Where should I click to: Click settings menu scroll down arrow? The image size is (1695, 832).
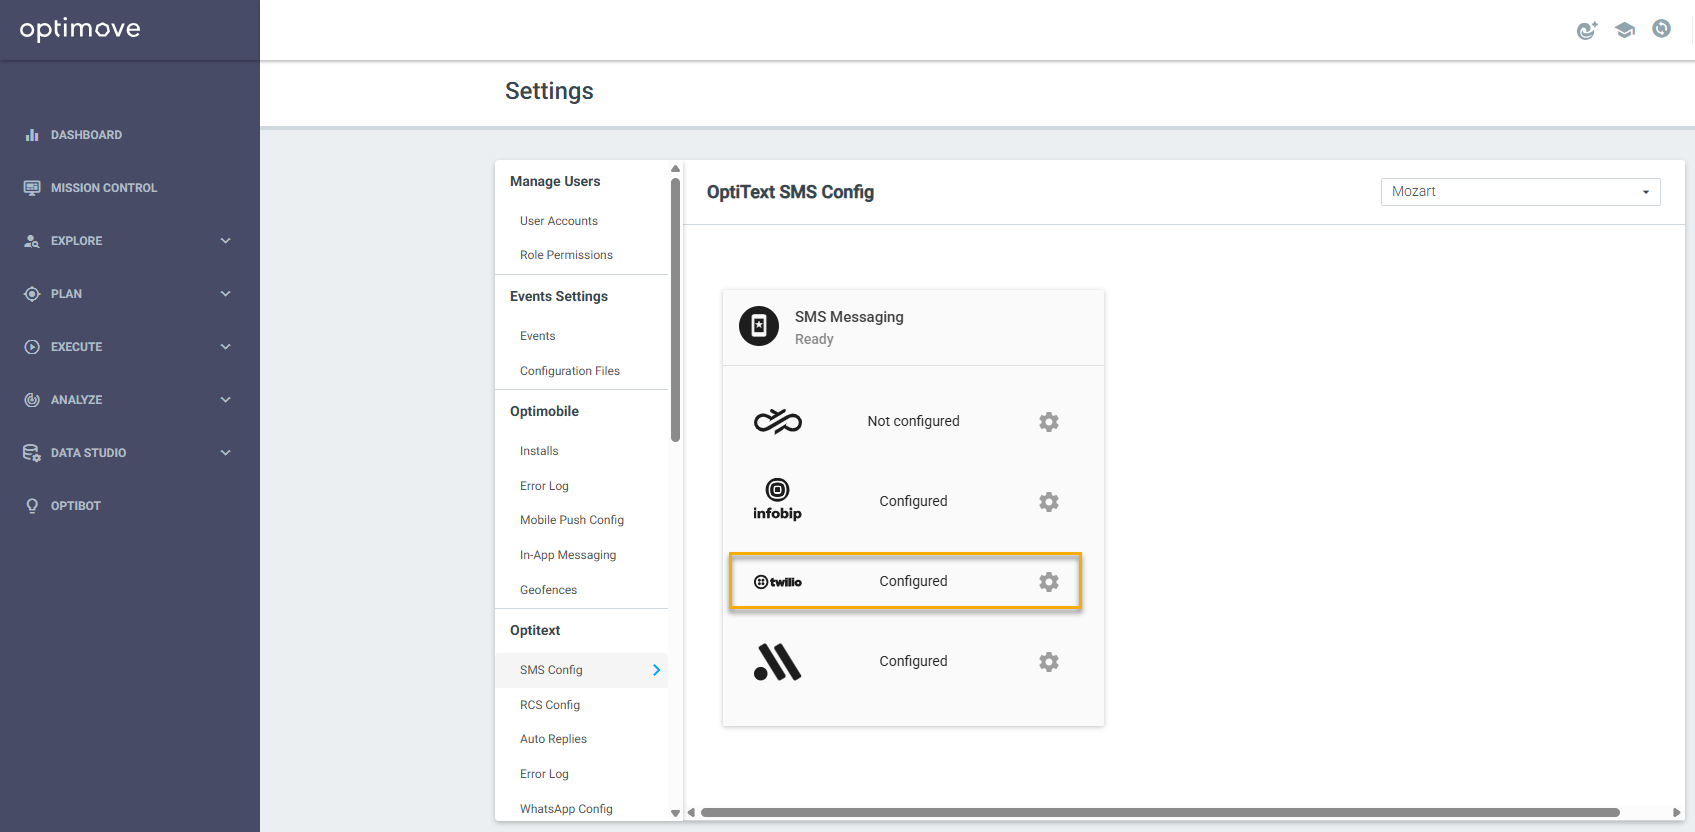[676, 813]
